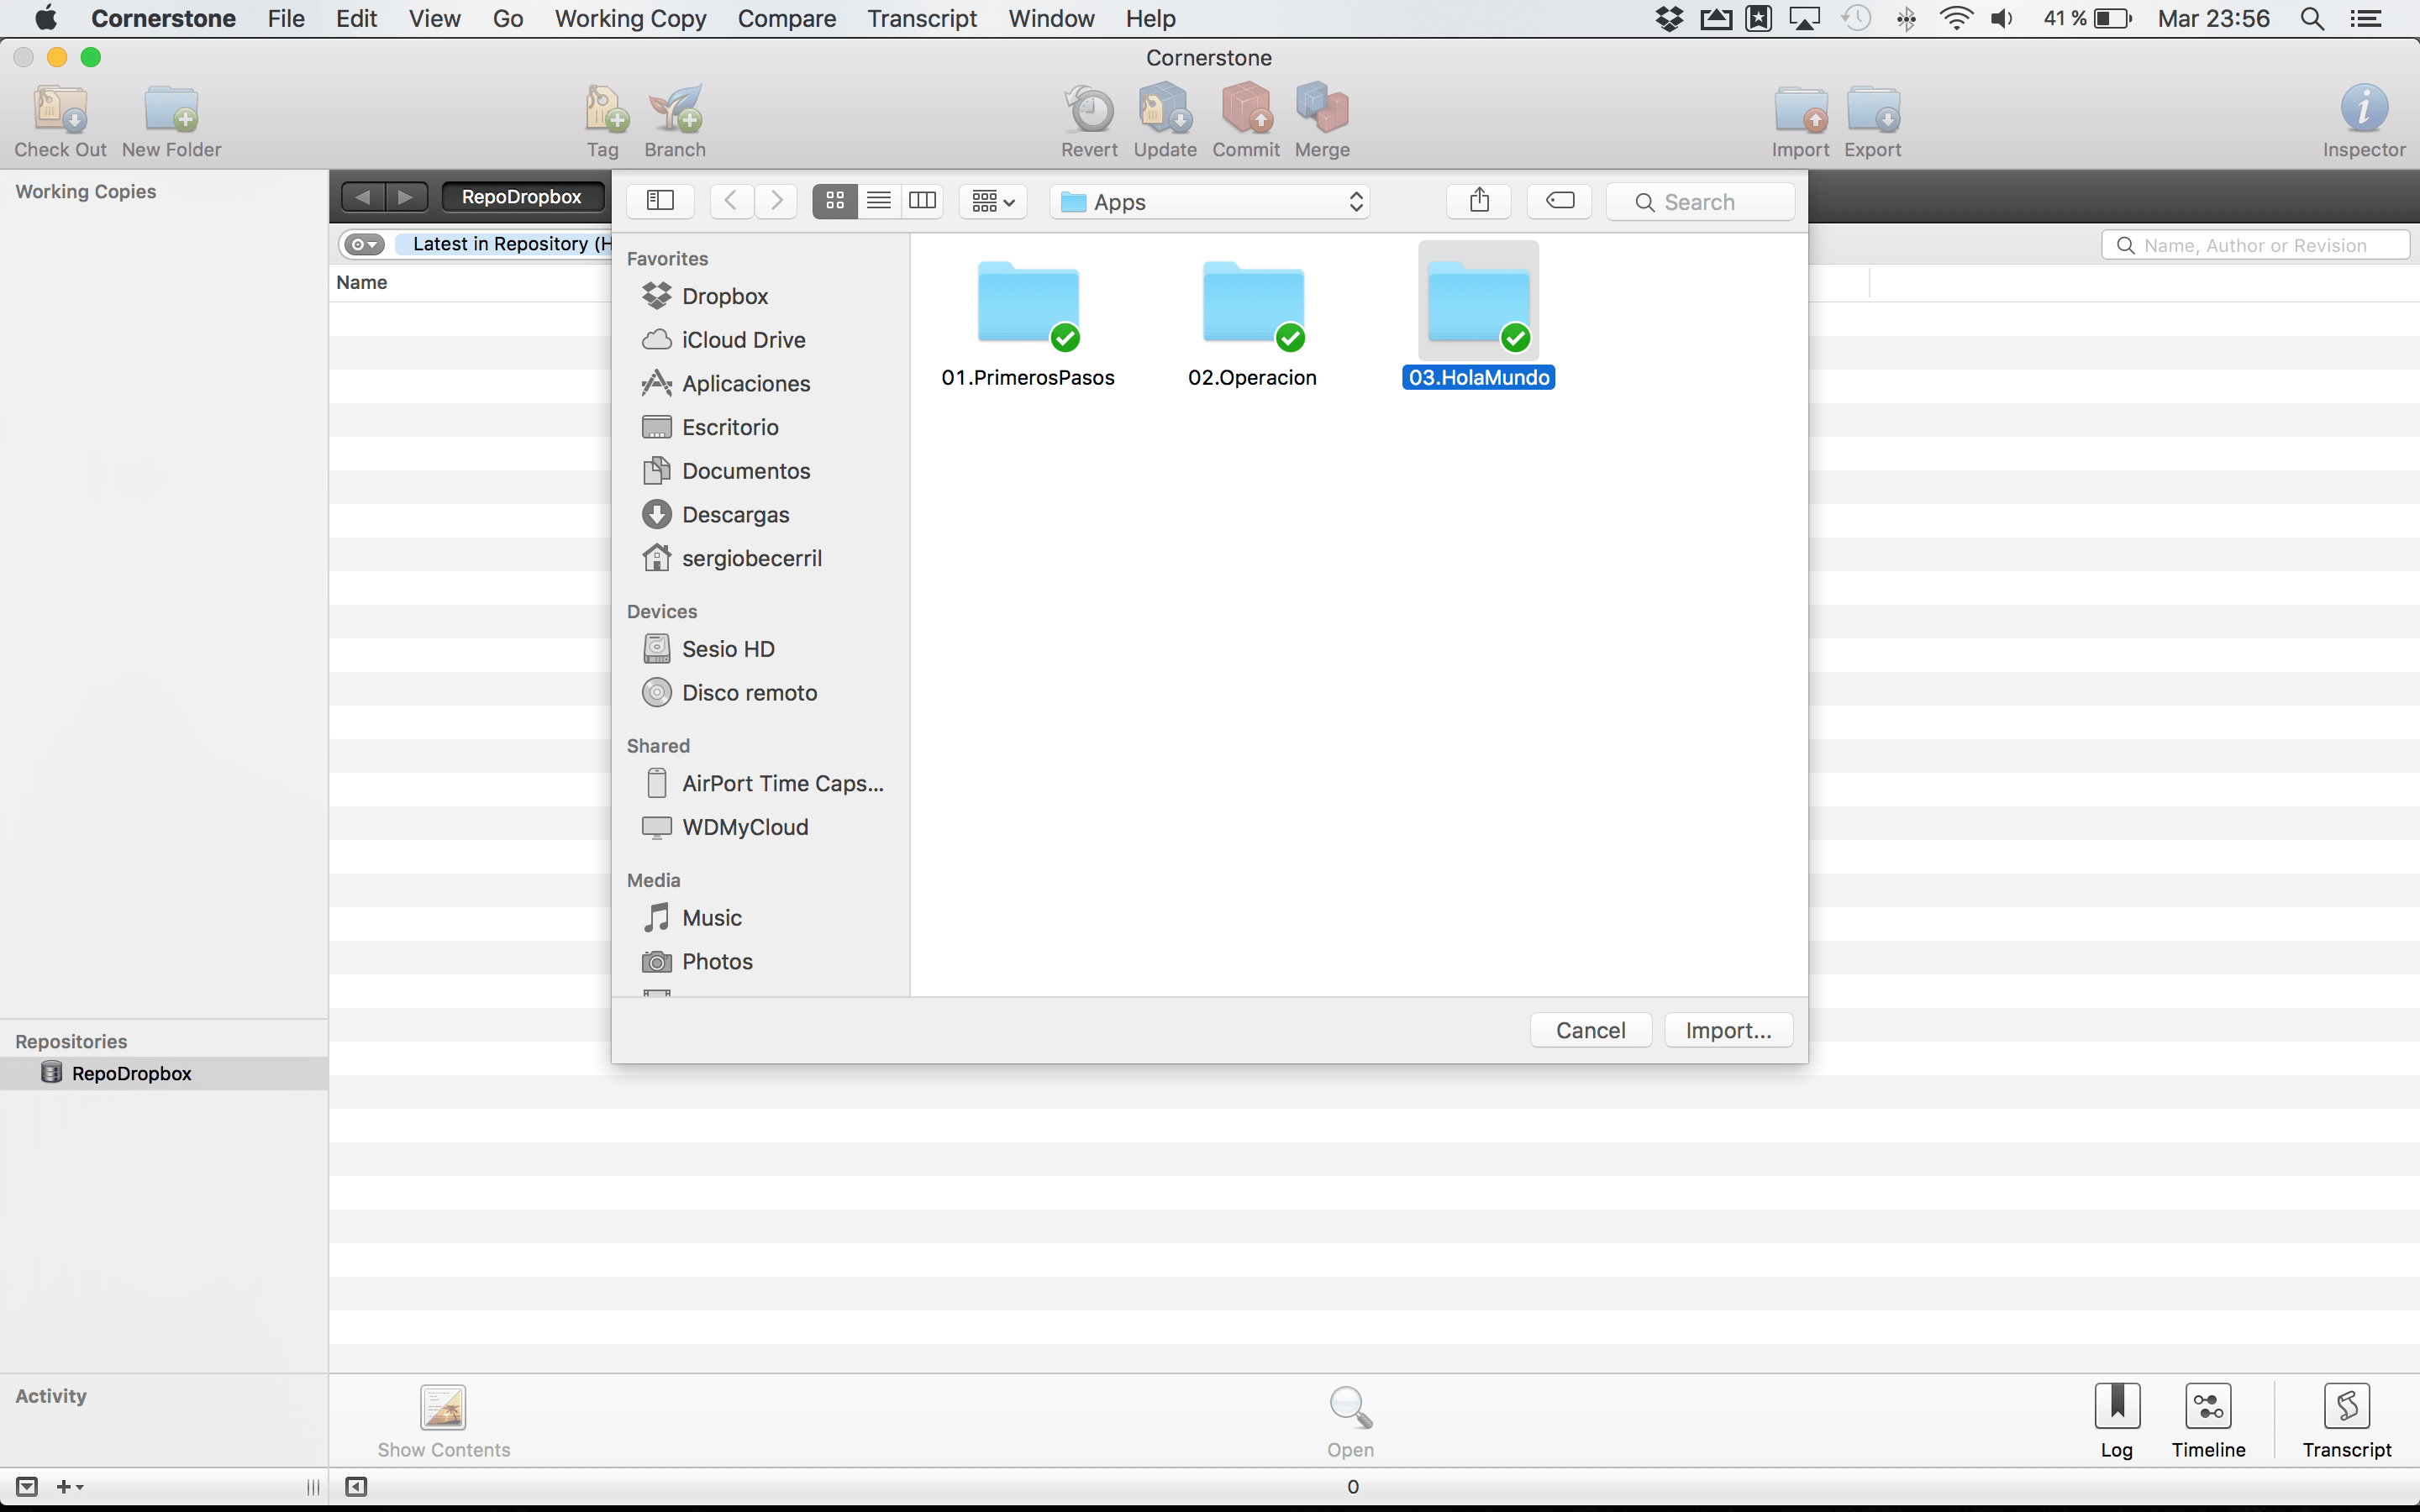Click the browser back arrow near RepoDropbox
This screenshot has height=1512, width=2420.
(363, 197)
